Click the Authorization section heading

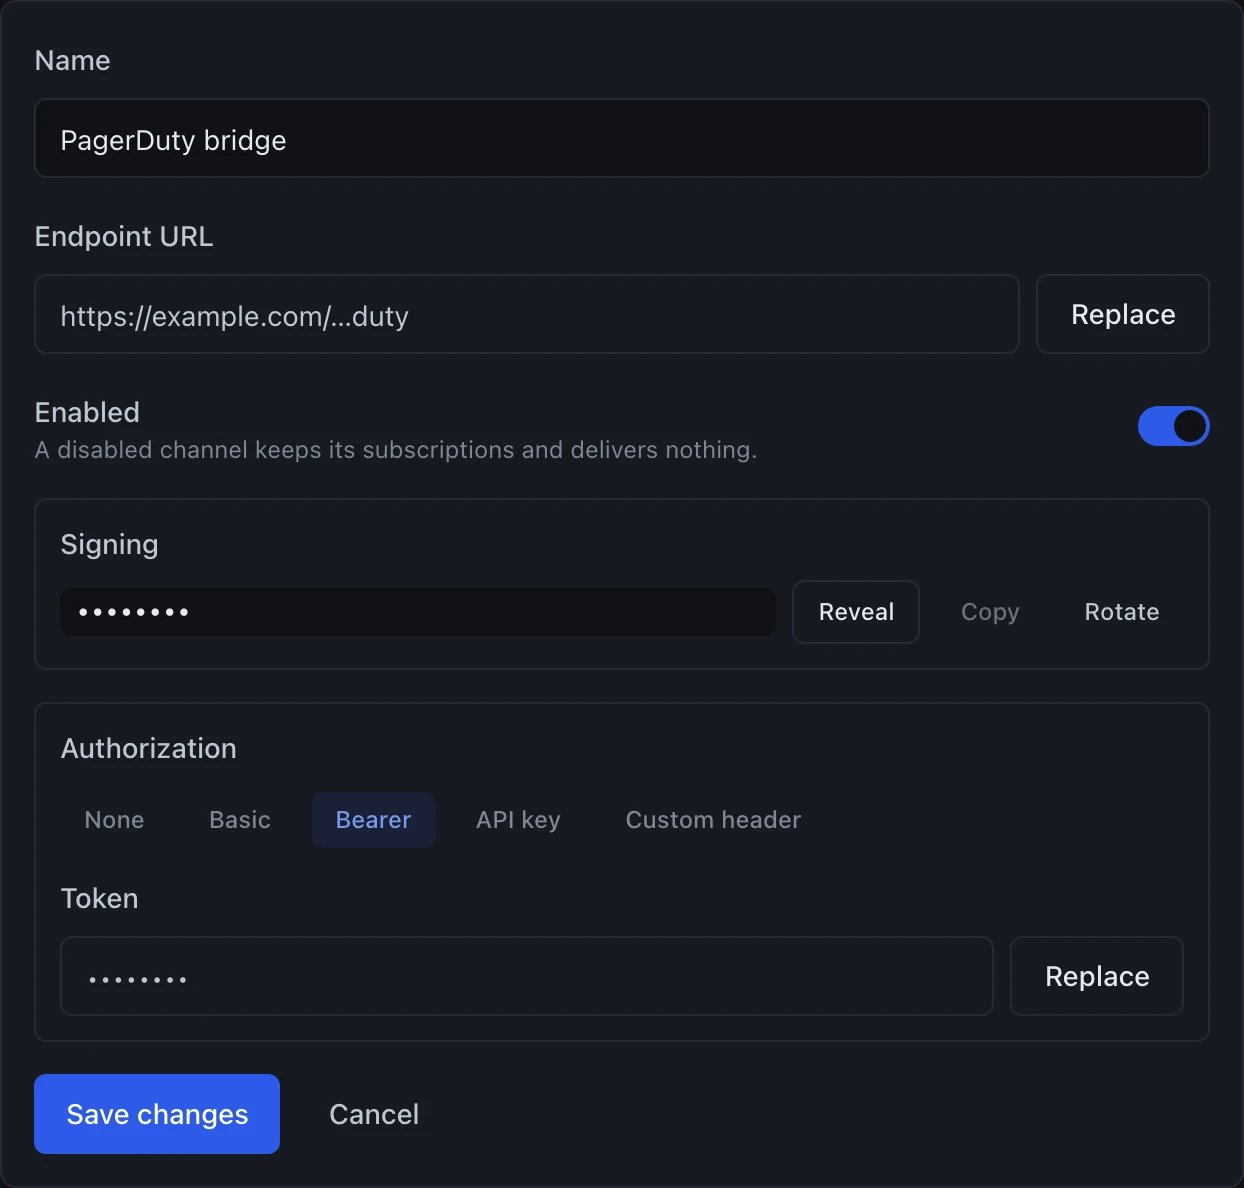click(x=148, y=748)
